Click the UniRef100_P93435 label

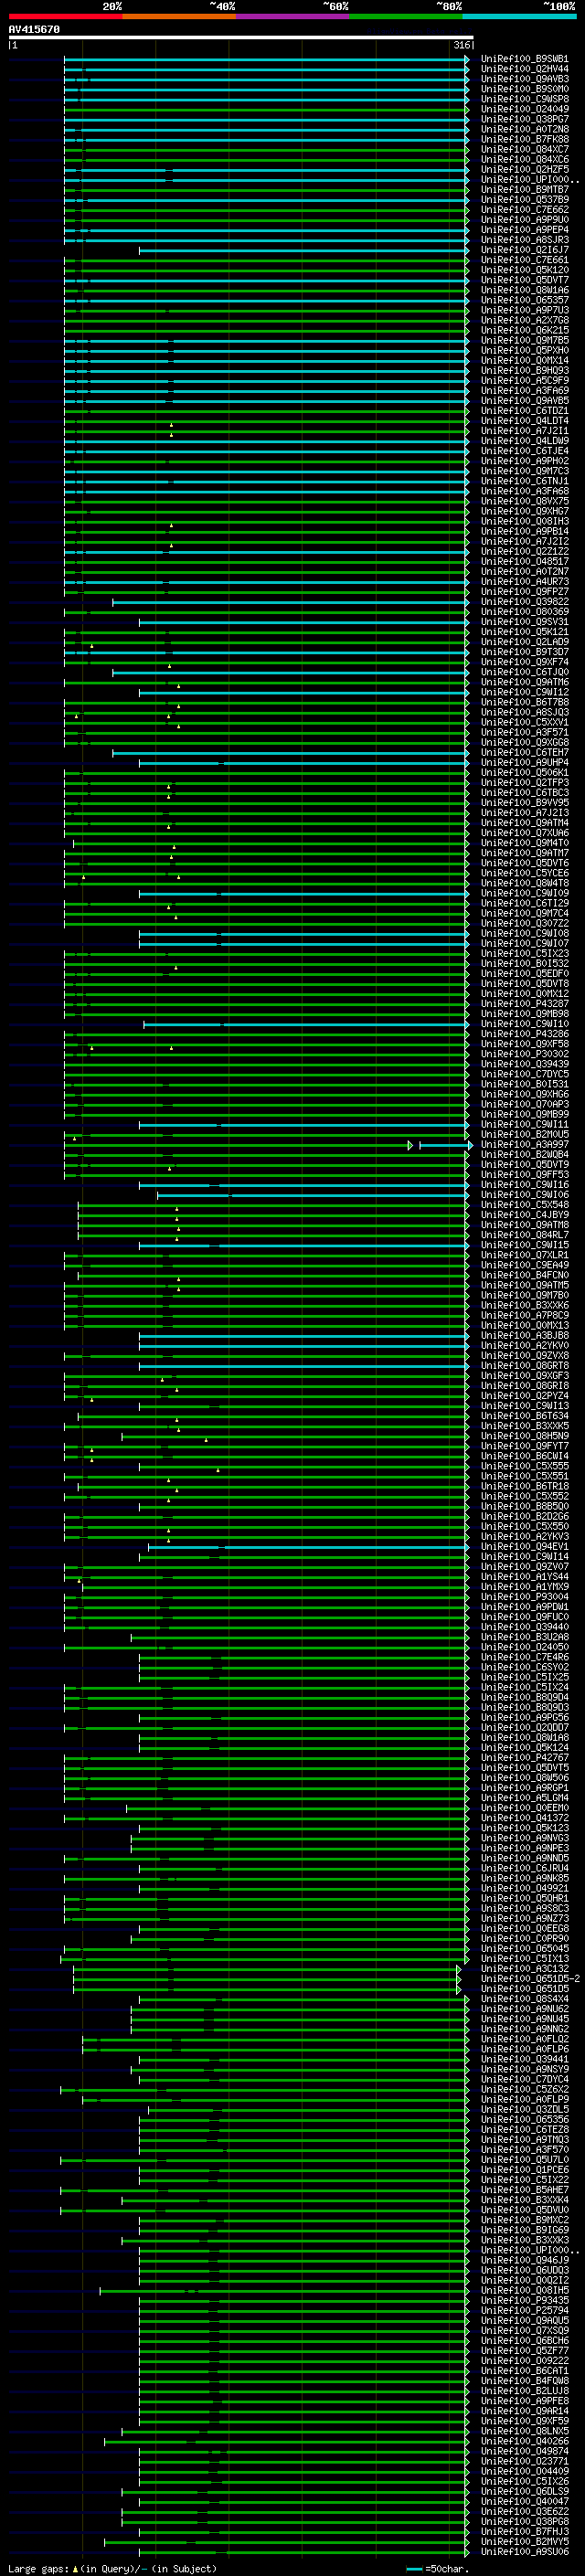(525, 2301)
